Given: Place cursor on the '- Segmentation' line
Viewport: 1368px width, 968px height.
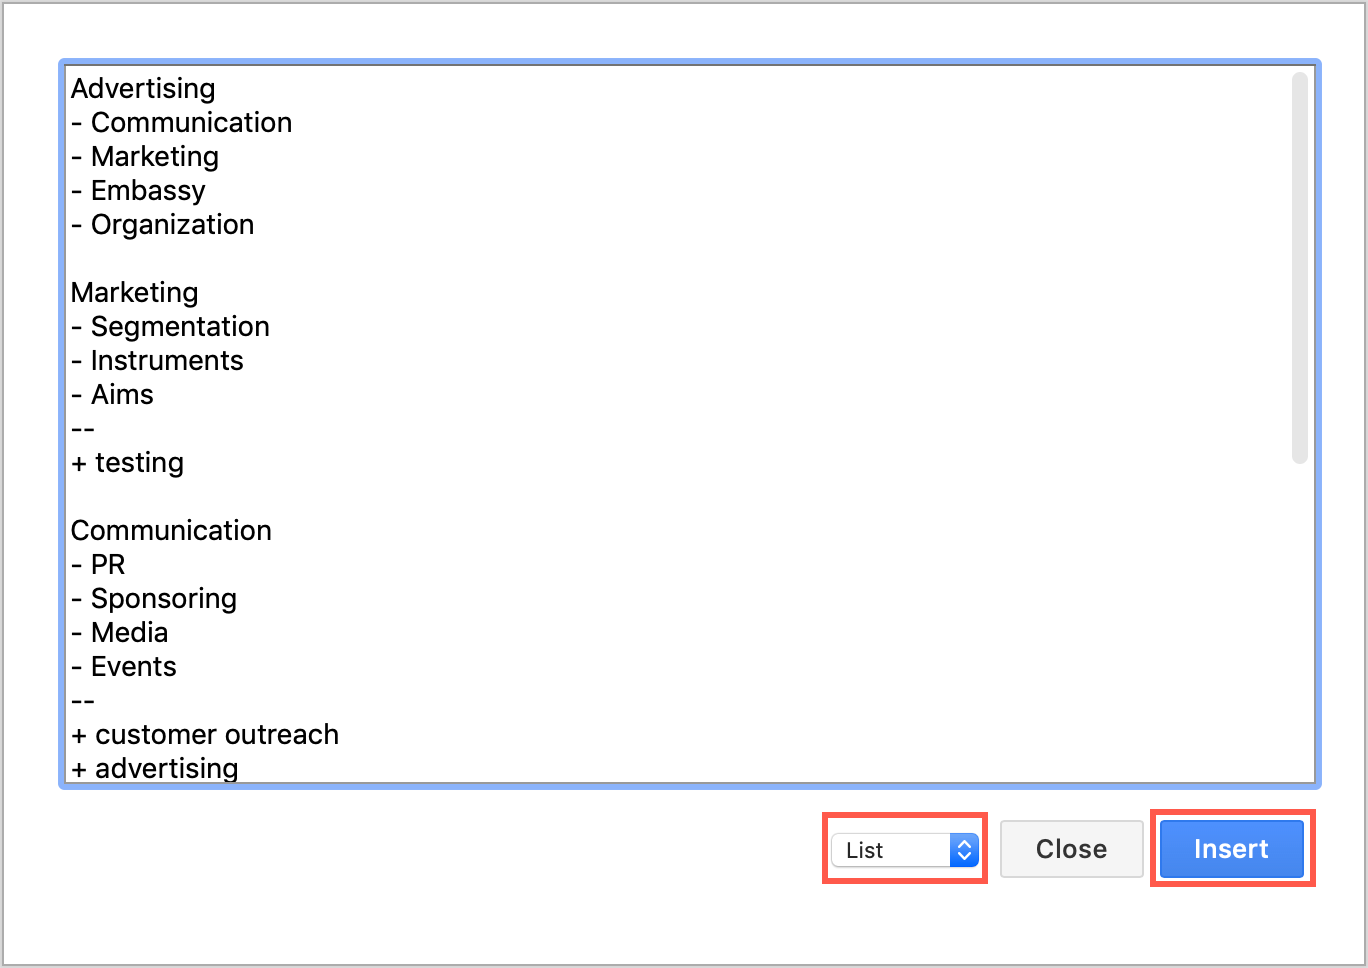Looking at the screenshot, I should [x=170, y=326].
